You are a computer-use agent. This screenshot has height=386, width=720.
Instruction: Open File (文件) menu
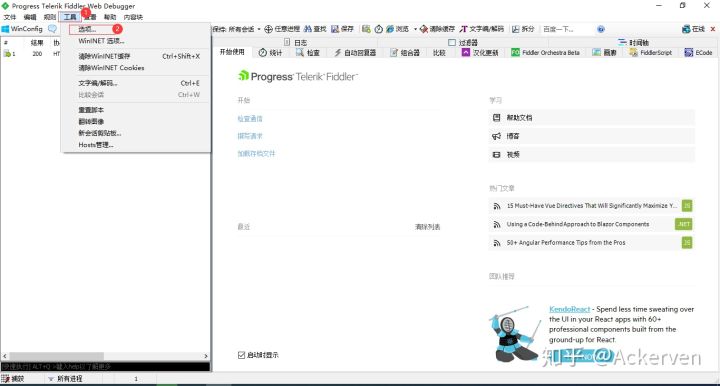10,17
